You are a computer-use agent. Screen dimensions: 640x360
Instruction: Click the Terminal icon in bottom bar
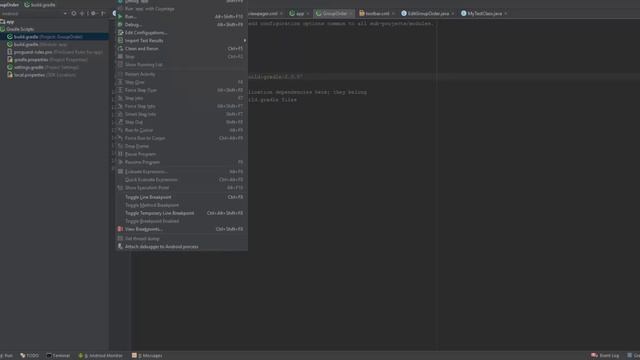[x=49, y=356]
